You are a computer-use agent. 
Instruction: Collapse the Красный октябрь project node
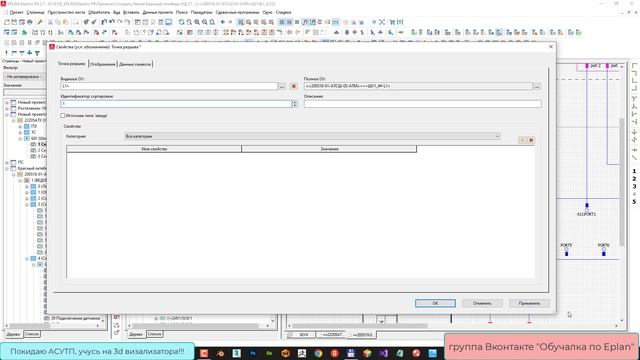click(x=7, y=169)
